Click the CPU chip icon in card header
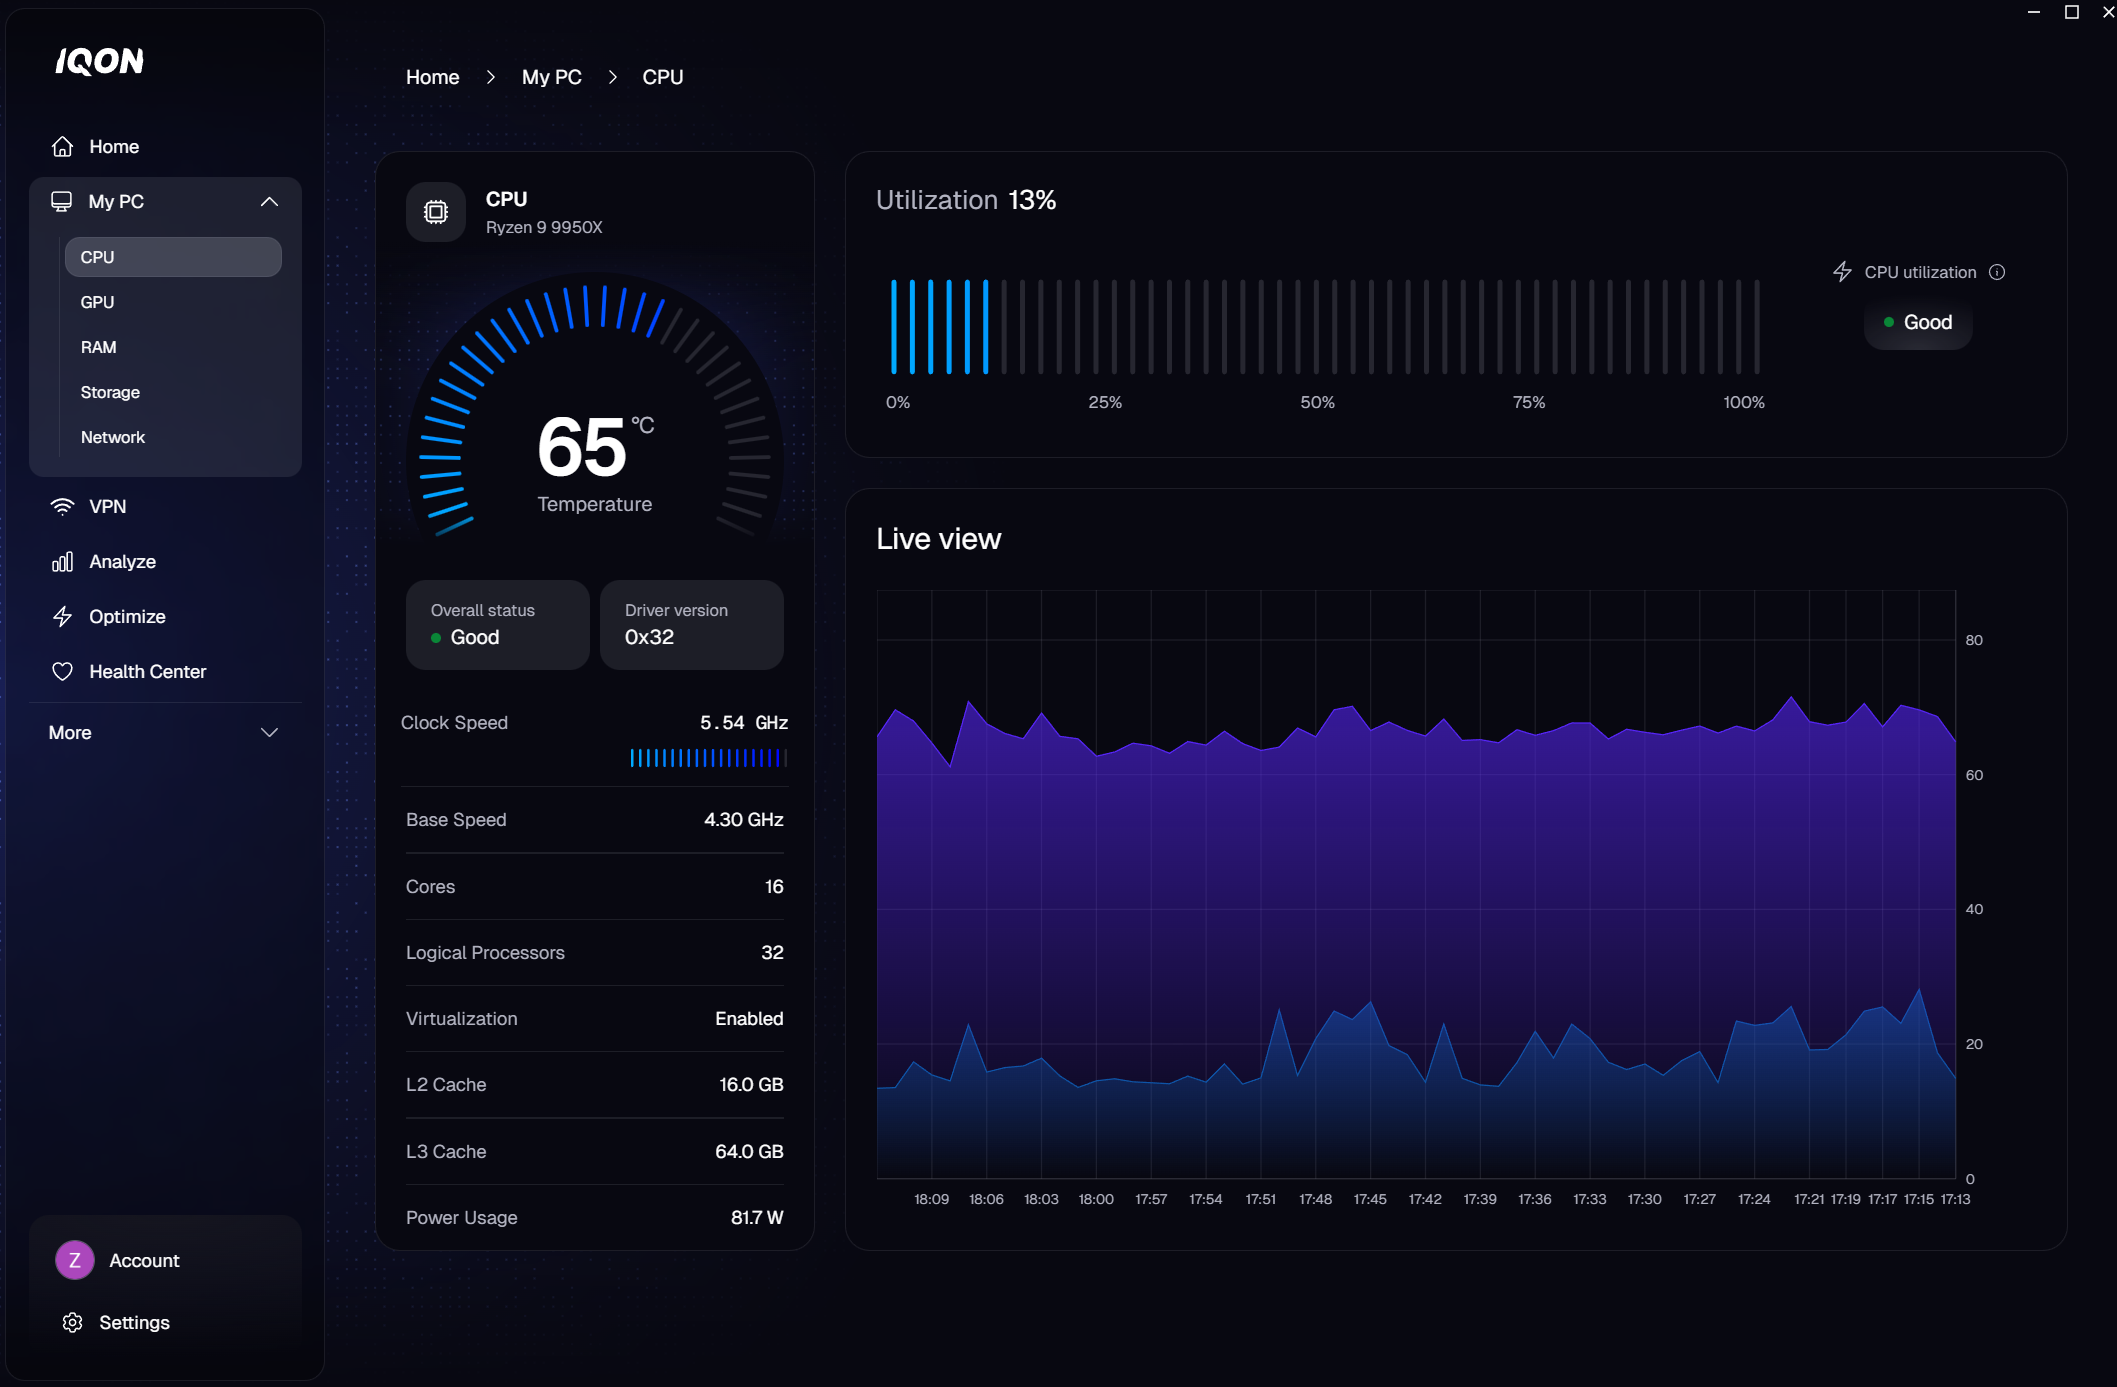2117x1387 pixels. (x=436, y=212)
